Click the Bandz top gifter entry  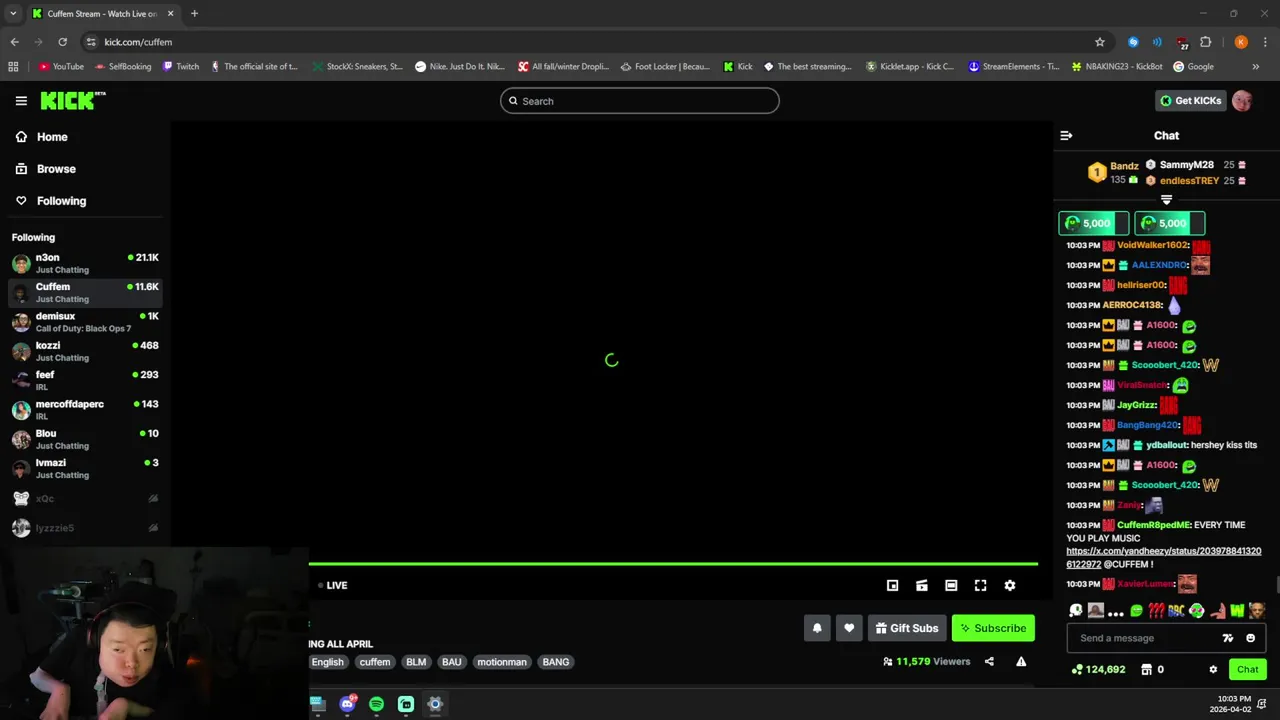[x=1113, y=173]
